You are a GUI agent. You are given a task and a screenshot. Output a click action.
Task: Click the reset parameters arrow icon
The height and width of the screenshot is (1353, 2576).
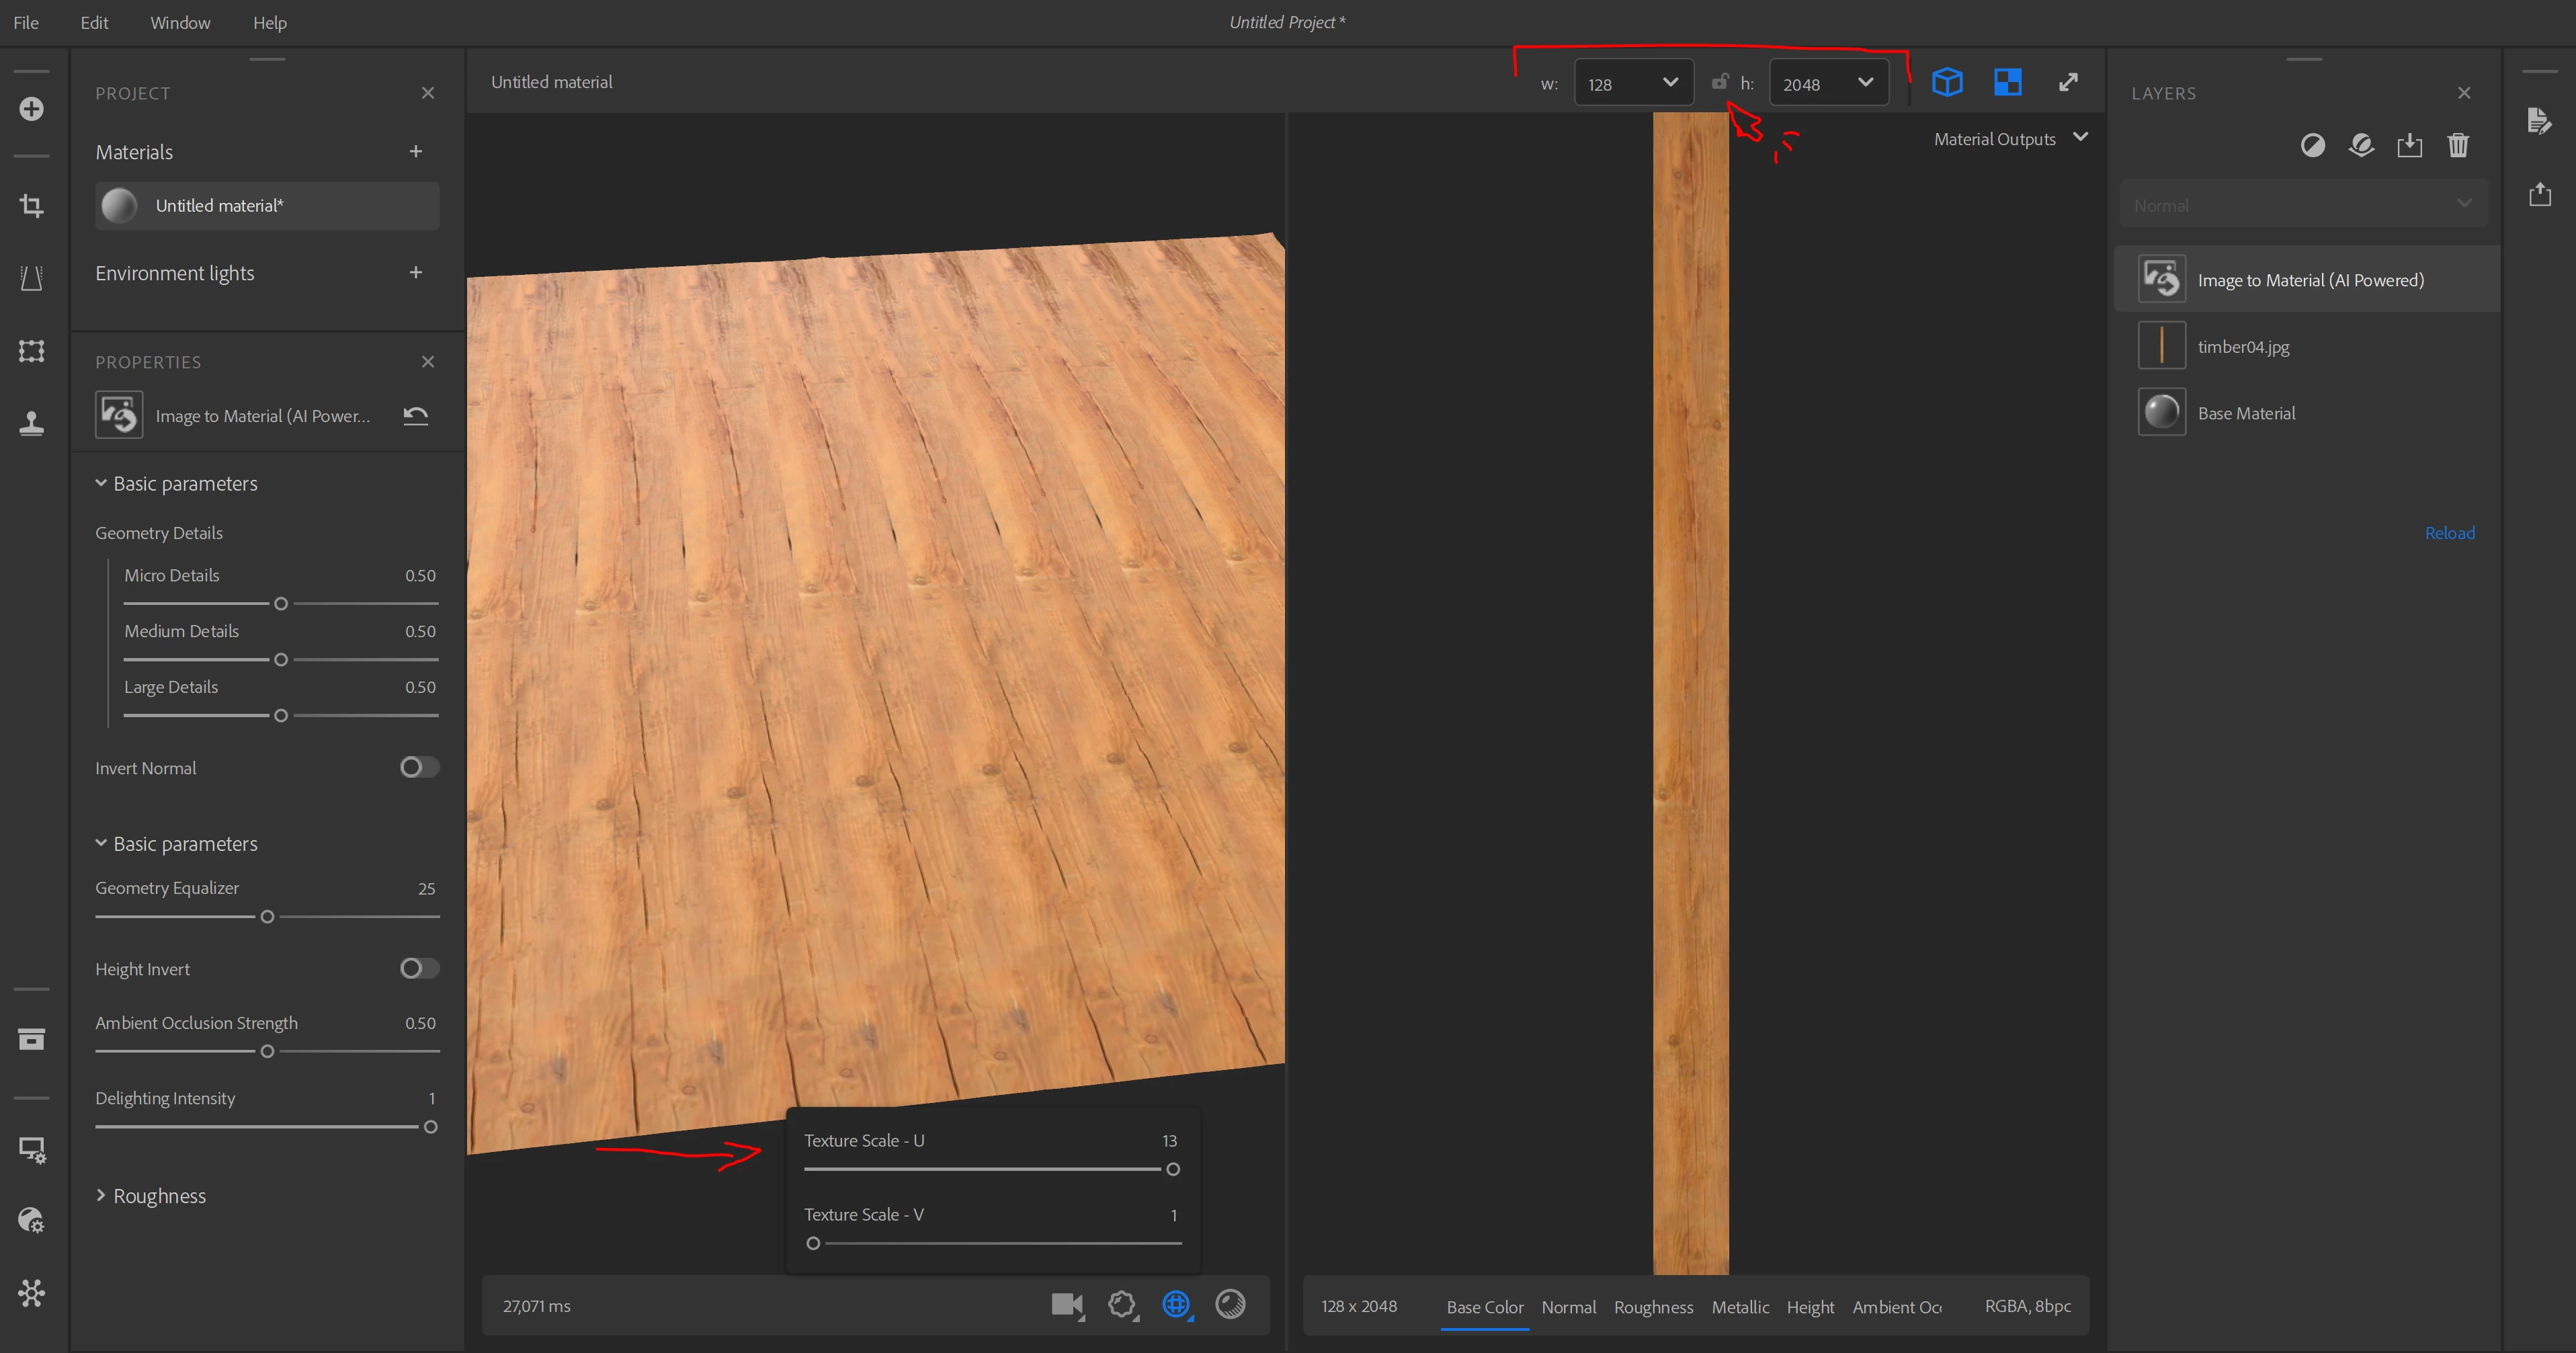415,415
